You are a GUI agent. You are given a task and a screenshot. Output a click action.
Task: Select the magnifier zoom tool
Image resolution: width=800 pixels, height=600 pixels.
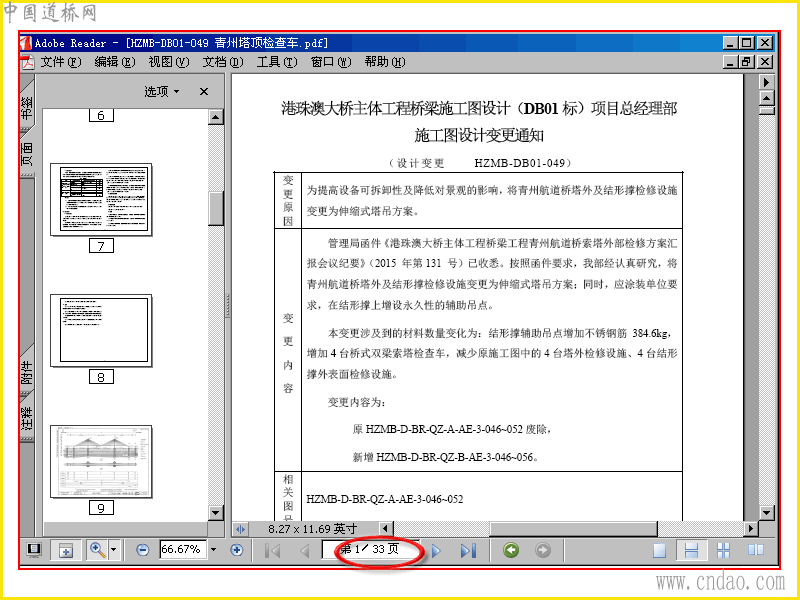tap(96, 550)
